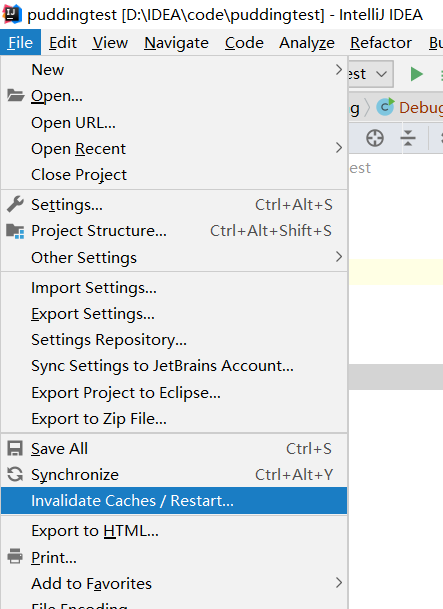This screenshot has height=609, width=443.
Task: Open the Navigate menu
Action: (x=176, y=43)
